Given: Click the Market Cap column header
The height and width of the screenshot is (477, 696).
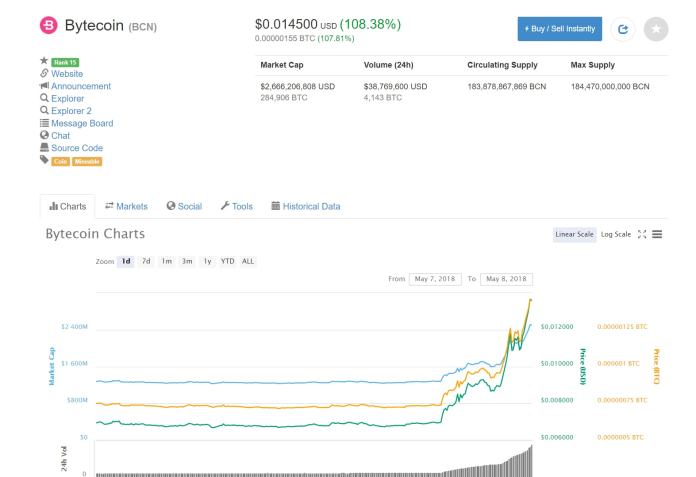Looking at the screenshot, I should 282,65.
